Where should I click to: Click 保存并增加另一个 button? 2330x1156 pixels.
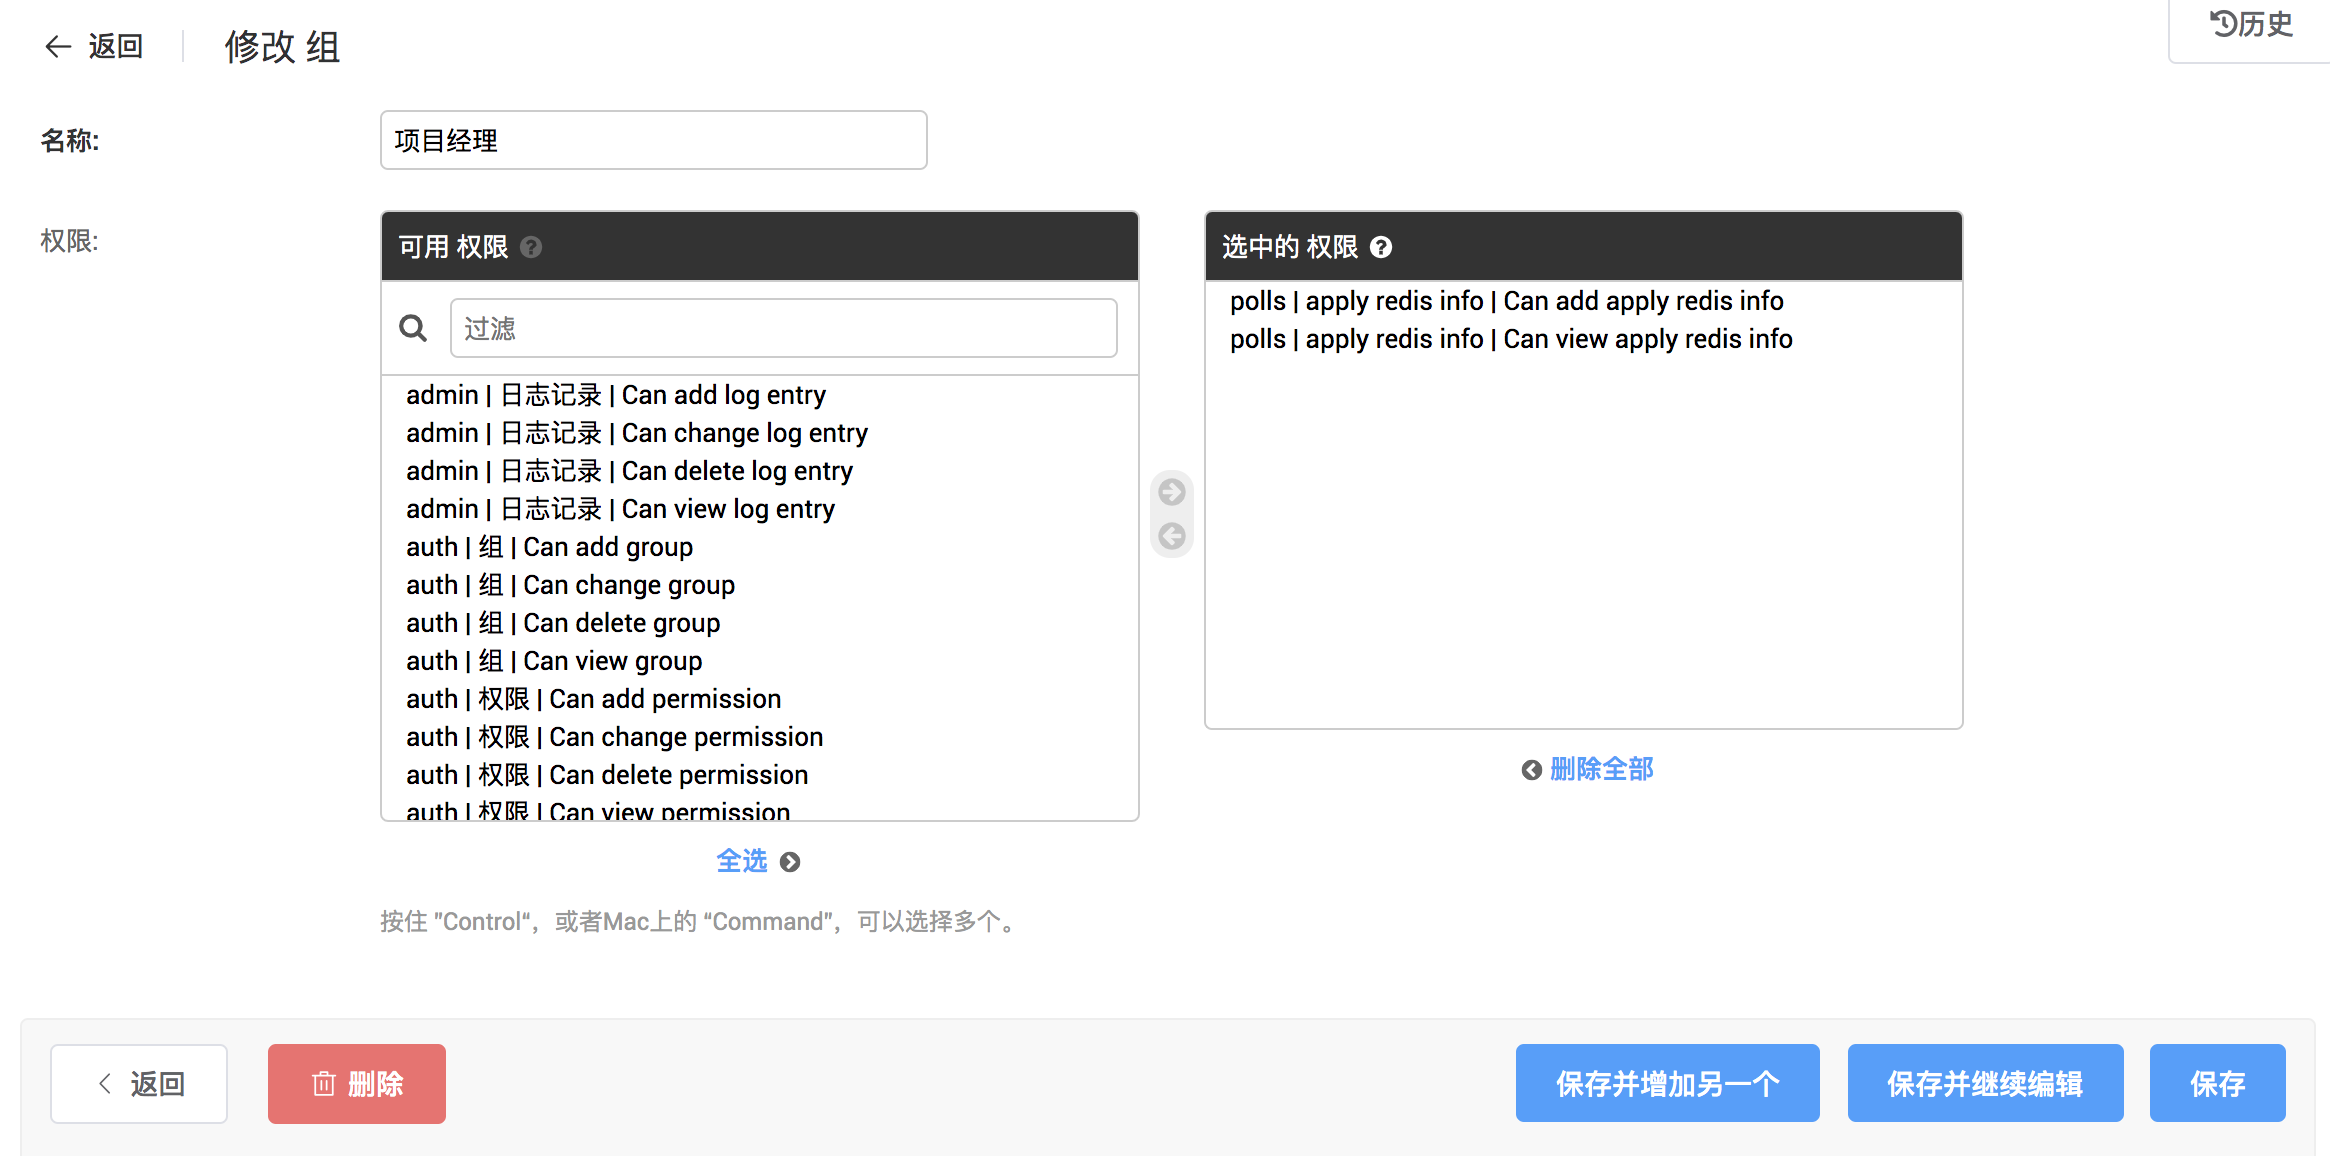pyautogui.click(x=1667, y=1084)
